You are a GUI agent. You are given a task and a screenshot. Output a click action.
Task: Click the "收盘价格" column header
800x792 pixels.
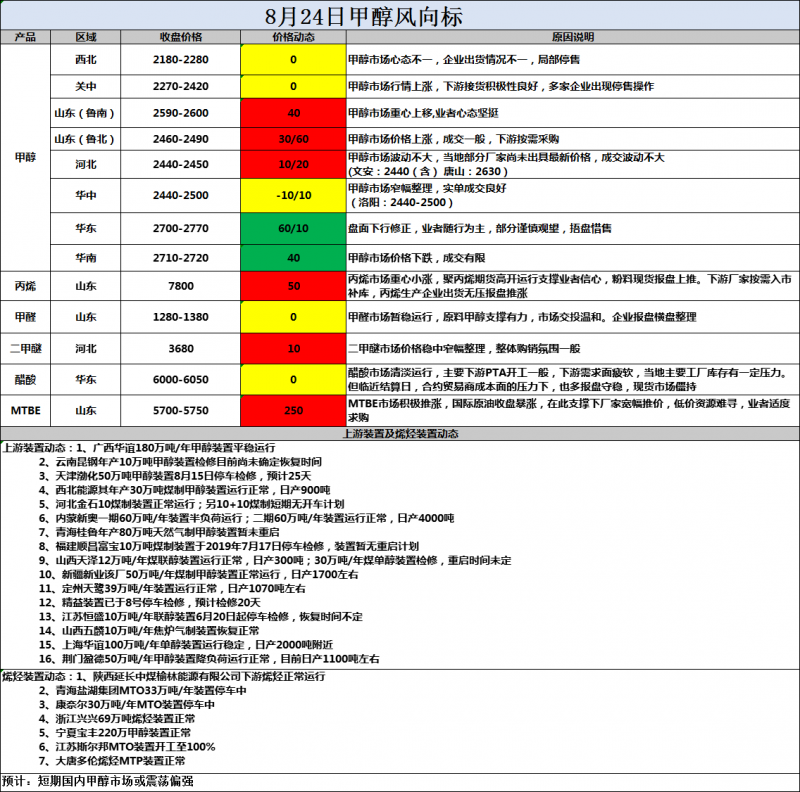coord(181,37)
